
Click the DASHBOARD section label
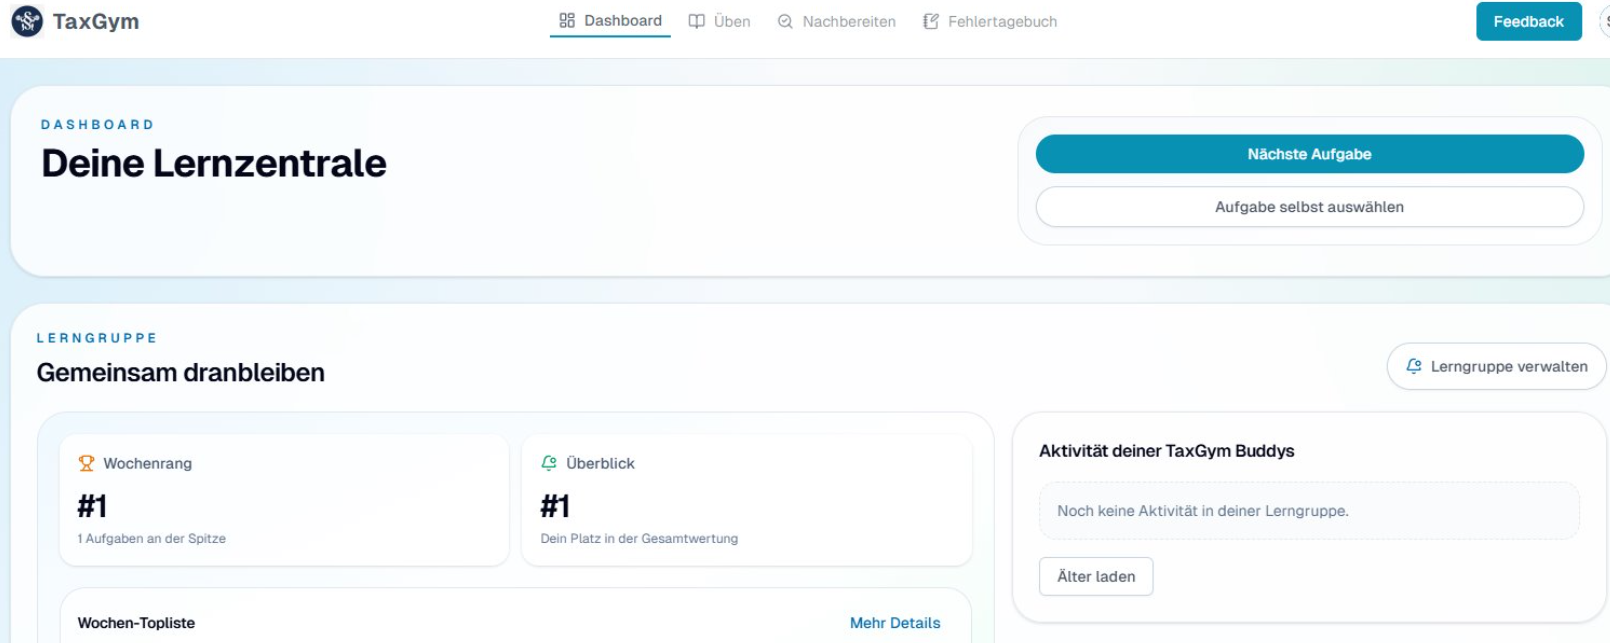click(x=98, y=125)
